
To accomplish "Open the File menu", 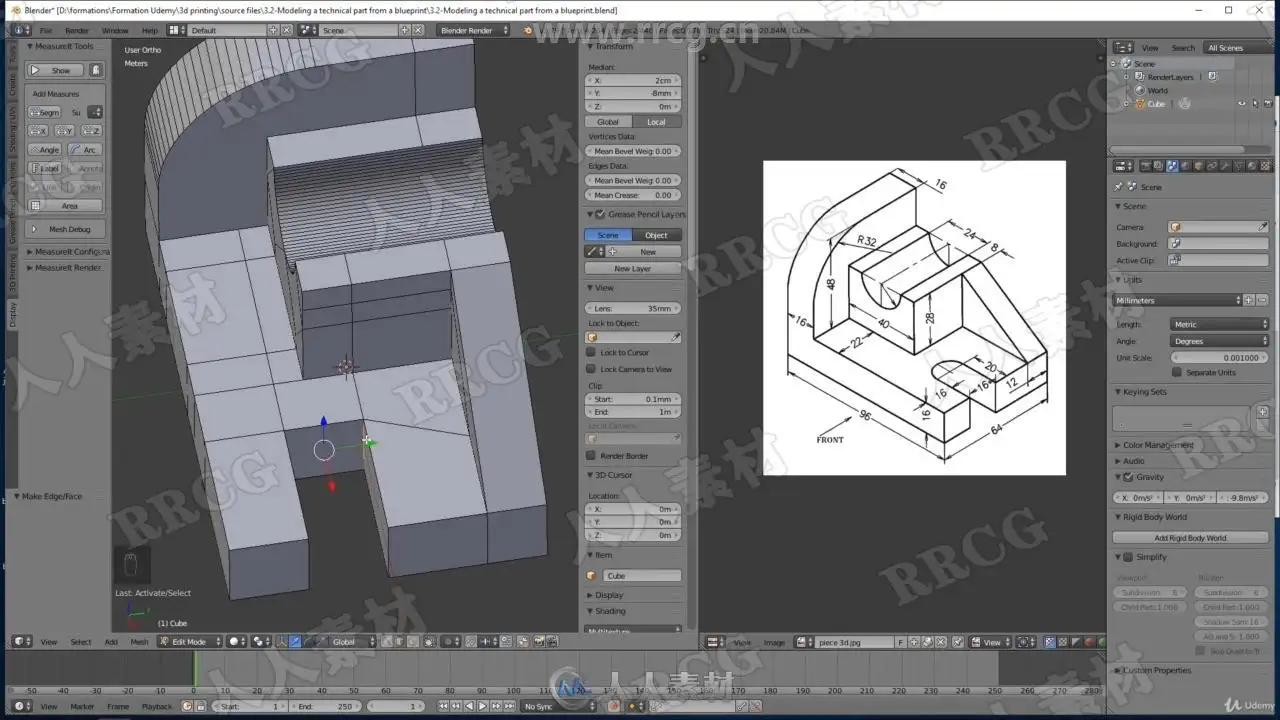I will click(46, 30).
